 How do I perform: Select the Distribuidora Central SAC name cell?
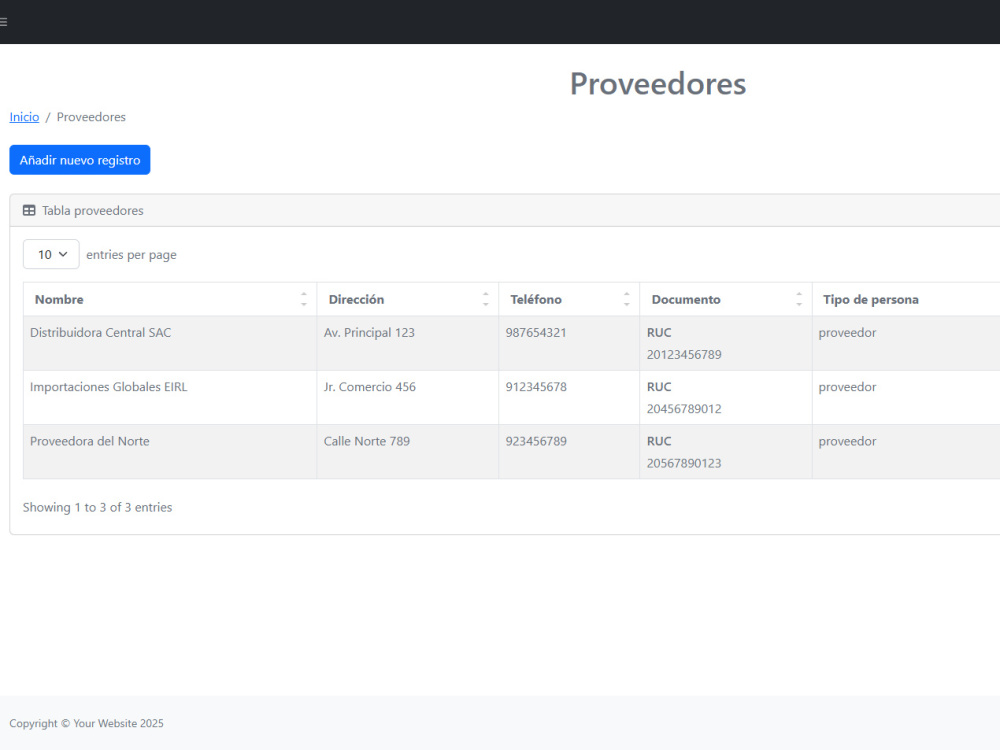[170, 343]
